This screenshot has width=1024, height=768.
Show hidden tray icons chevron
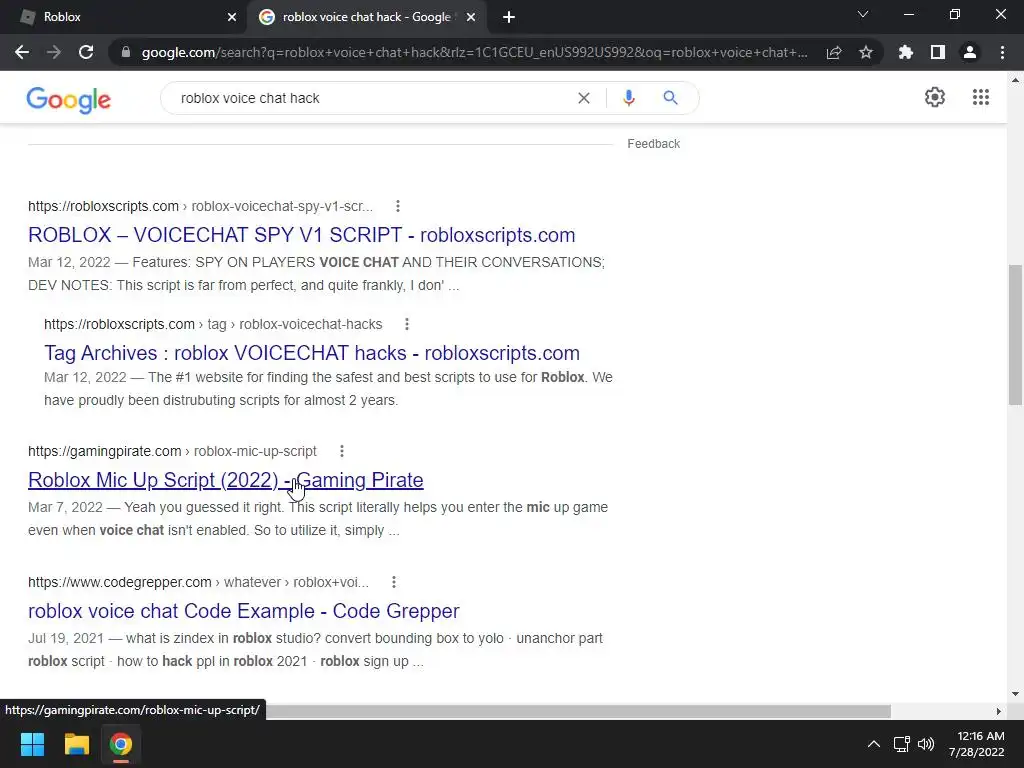pyautogui.click(x=873, y=744)
